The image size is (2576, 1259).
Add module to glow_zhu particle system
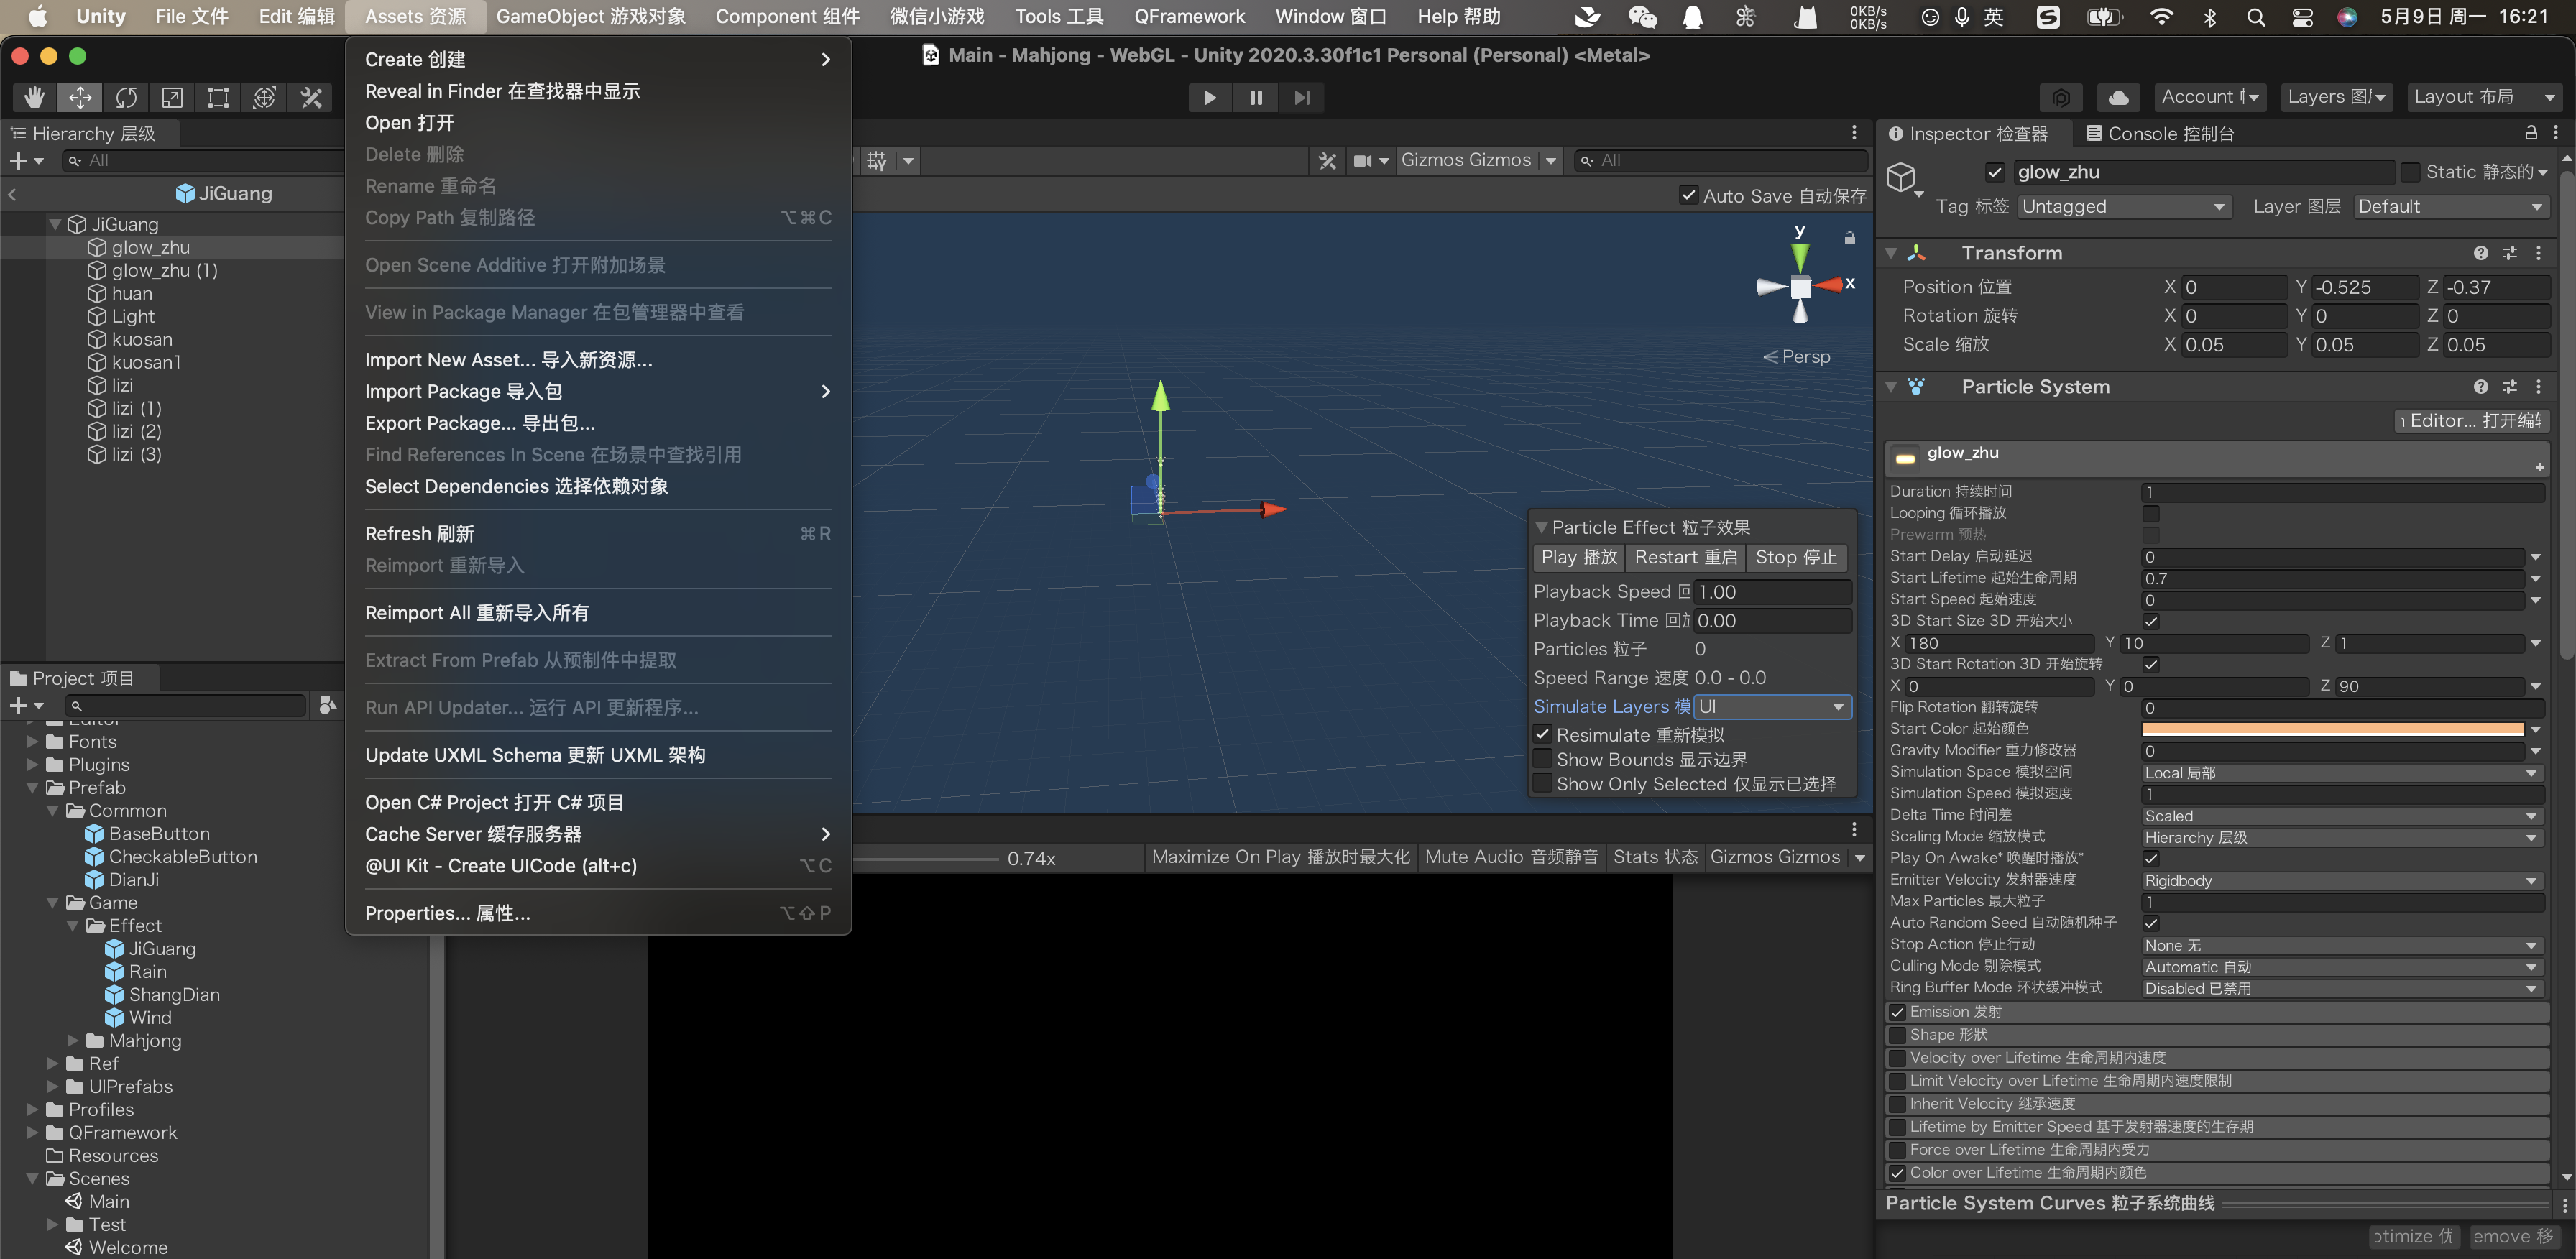2539,467
